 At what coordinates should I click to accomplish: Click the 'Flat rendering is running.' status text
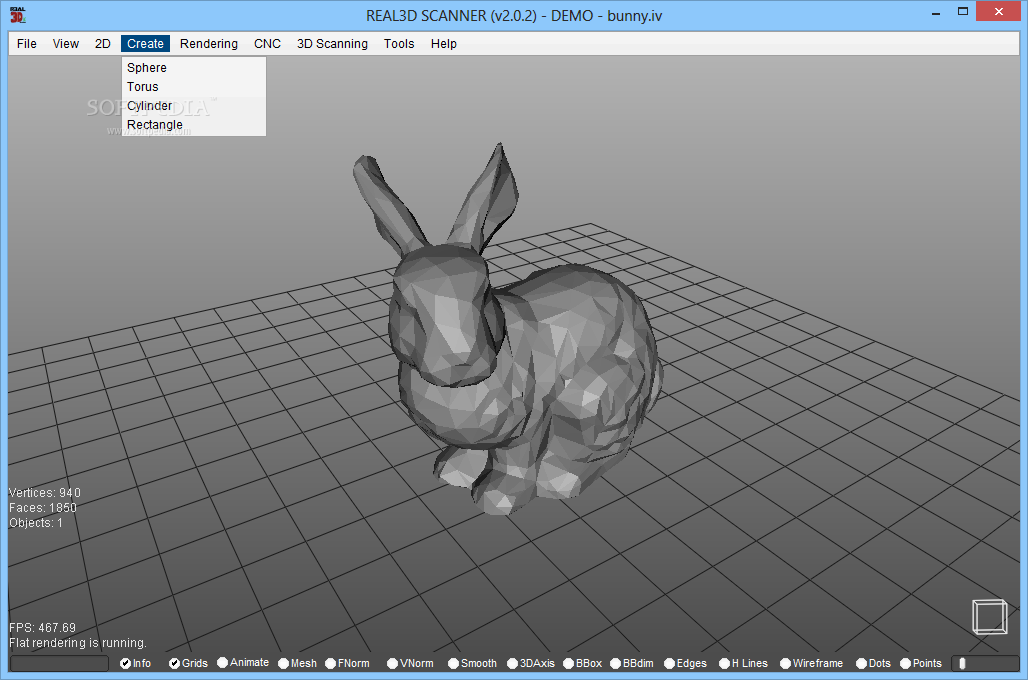click(77, 643)
